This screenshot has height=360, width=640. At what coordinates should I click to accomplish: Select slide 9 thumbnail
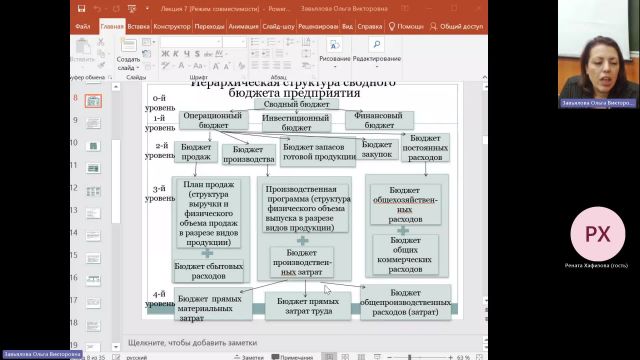coord(93,123)
